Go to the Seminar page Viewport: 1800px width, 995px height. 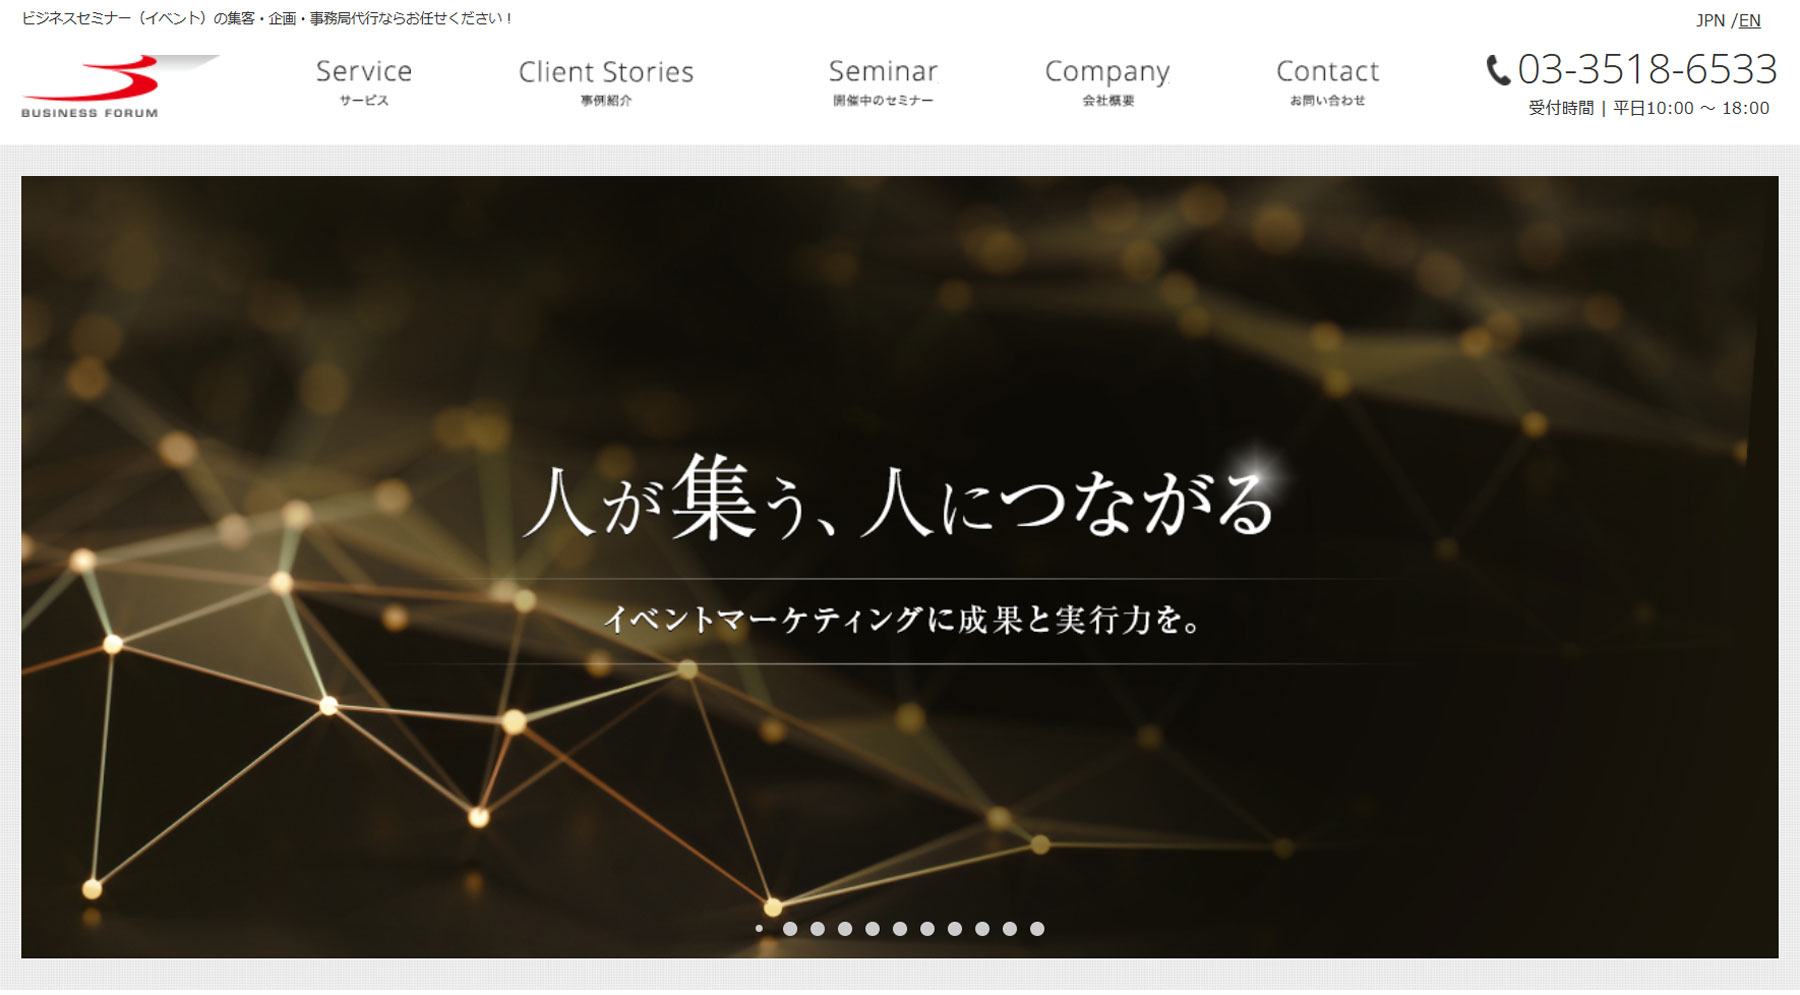[x=883, y=82]
